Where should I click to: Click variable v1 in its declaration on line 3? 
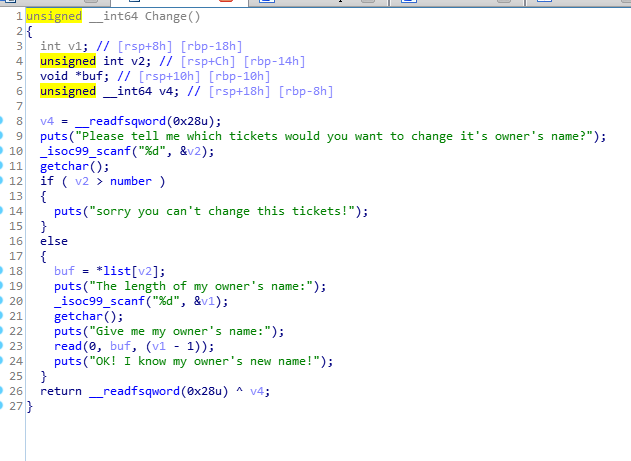[x=75, y=46]
